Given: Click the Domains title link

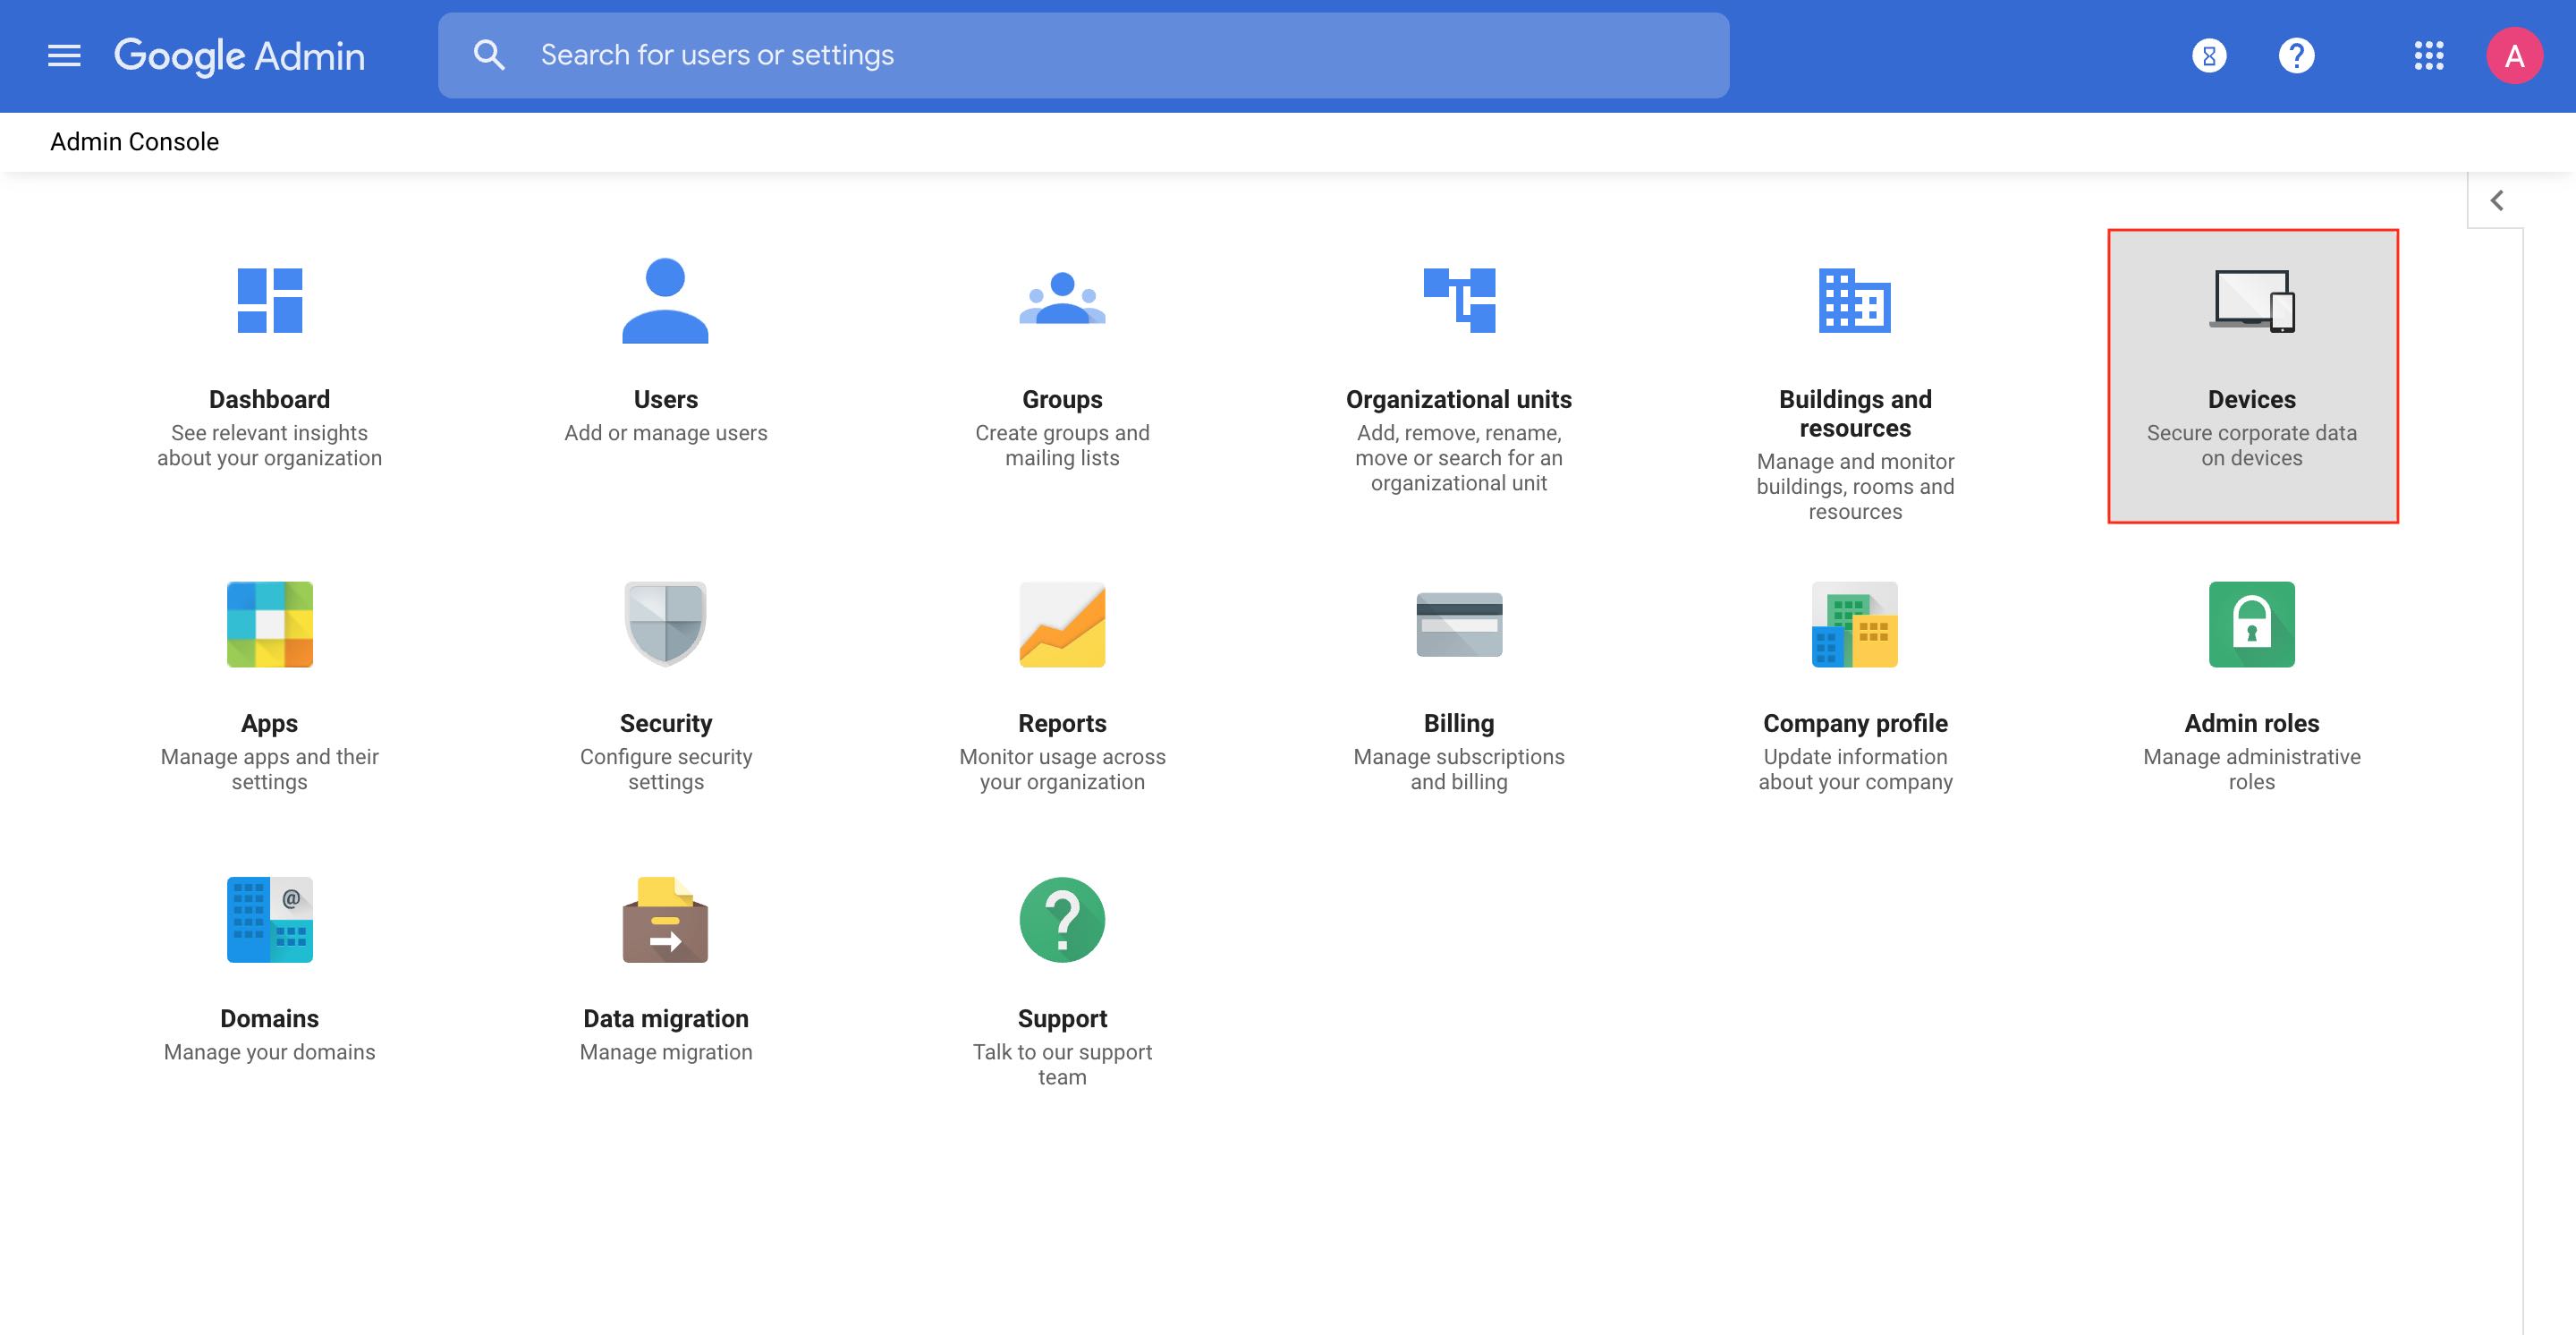Looking at the screenshot, I should [x=269, y=1018].
